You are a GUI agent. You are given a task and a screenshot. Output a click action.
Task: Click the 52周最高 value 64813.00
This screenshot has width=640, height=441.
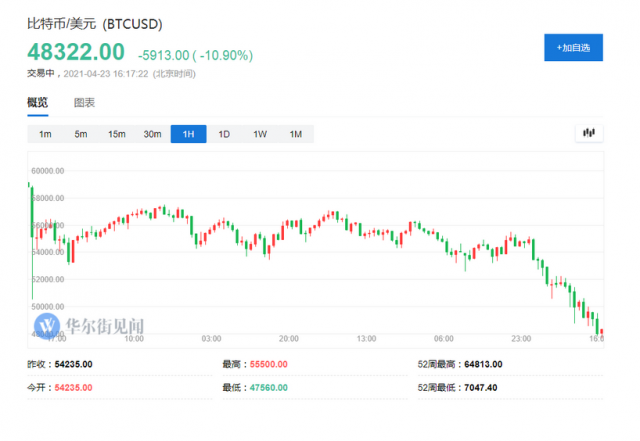click(x=483, y=364)
